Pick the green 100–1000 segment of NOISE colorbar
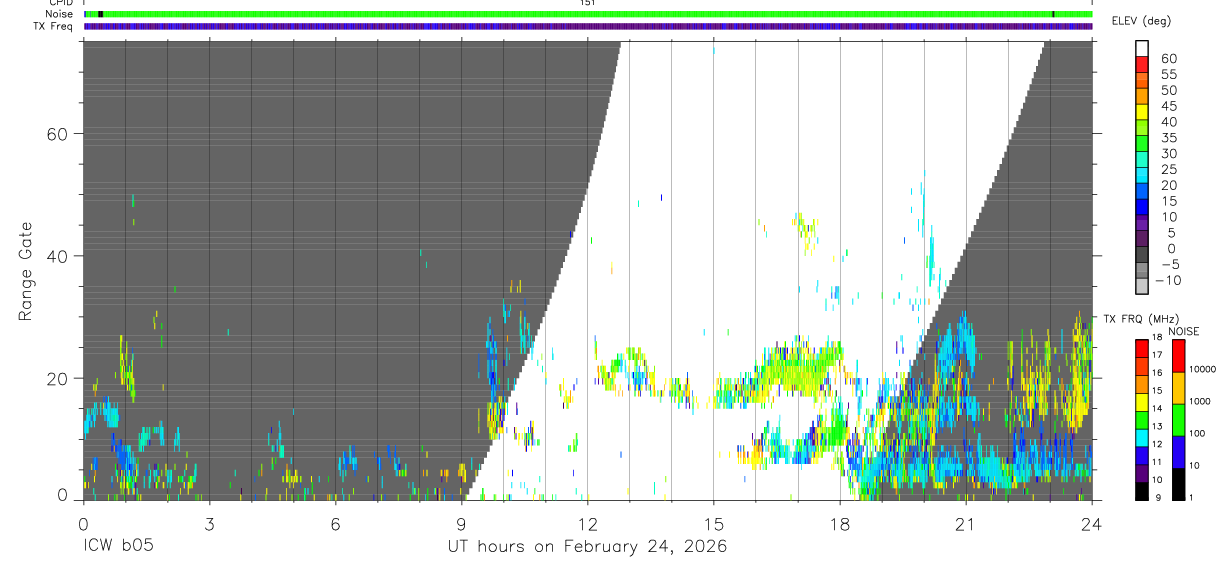Image resolution: width=1228 pixels, height=567 pixels. tap(1177, 419)
